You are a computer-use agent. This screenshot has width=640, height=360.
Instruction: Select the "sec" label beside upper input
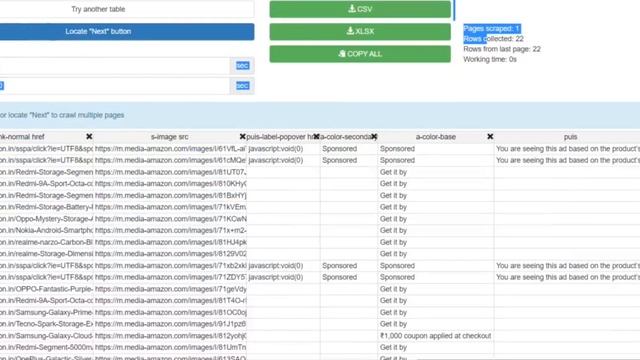coord(242,66)
